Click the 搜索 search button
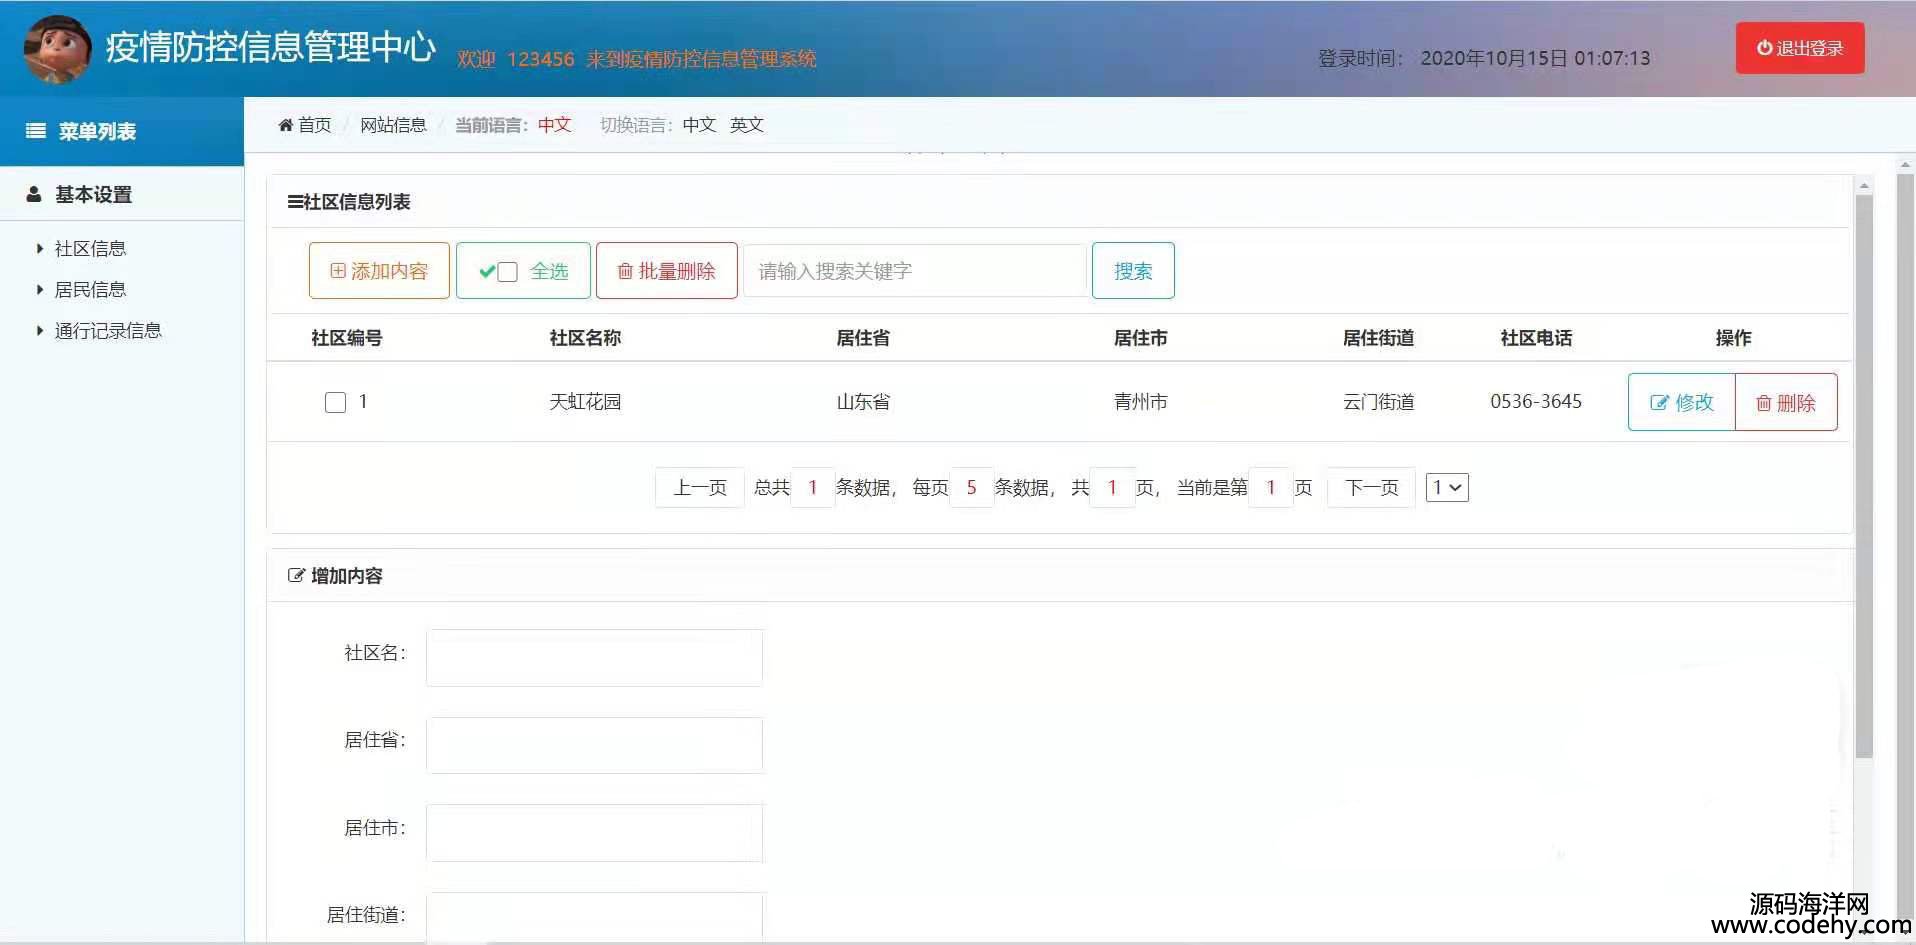The width and height of the screenshot is (1916, 945). pyautogui.click(x=1133, y=271)
